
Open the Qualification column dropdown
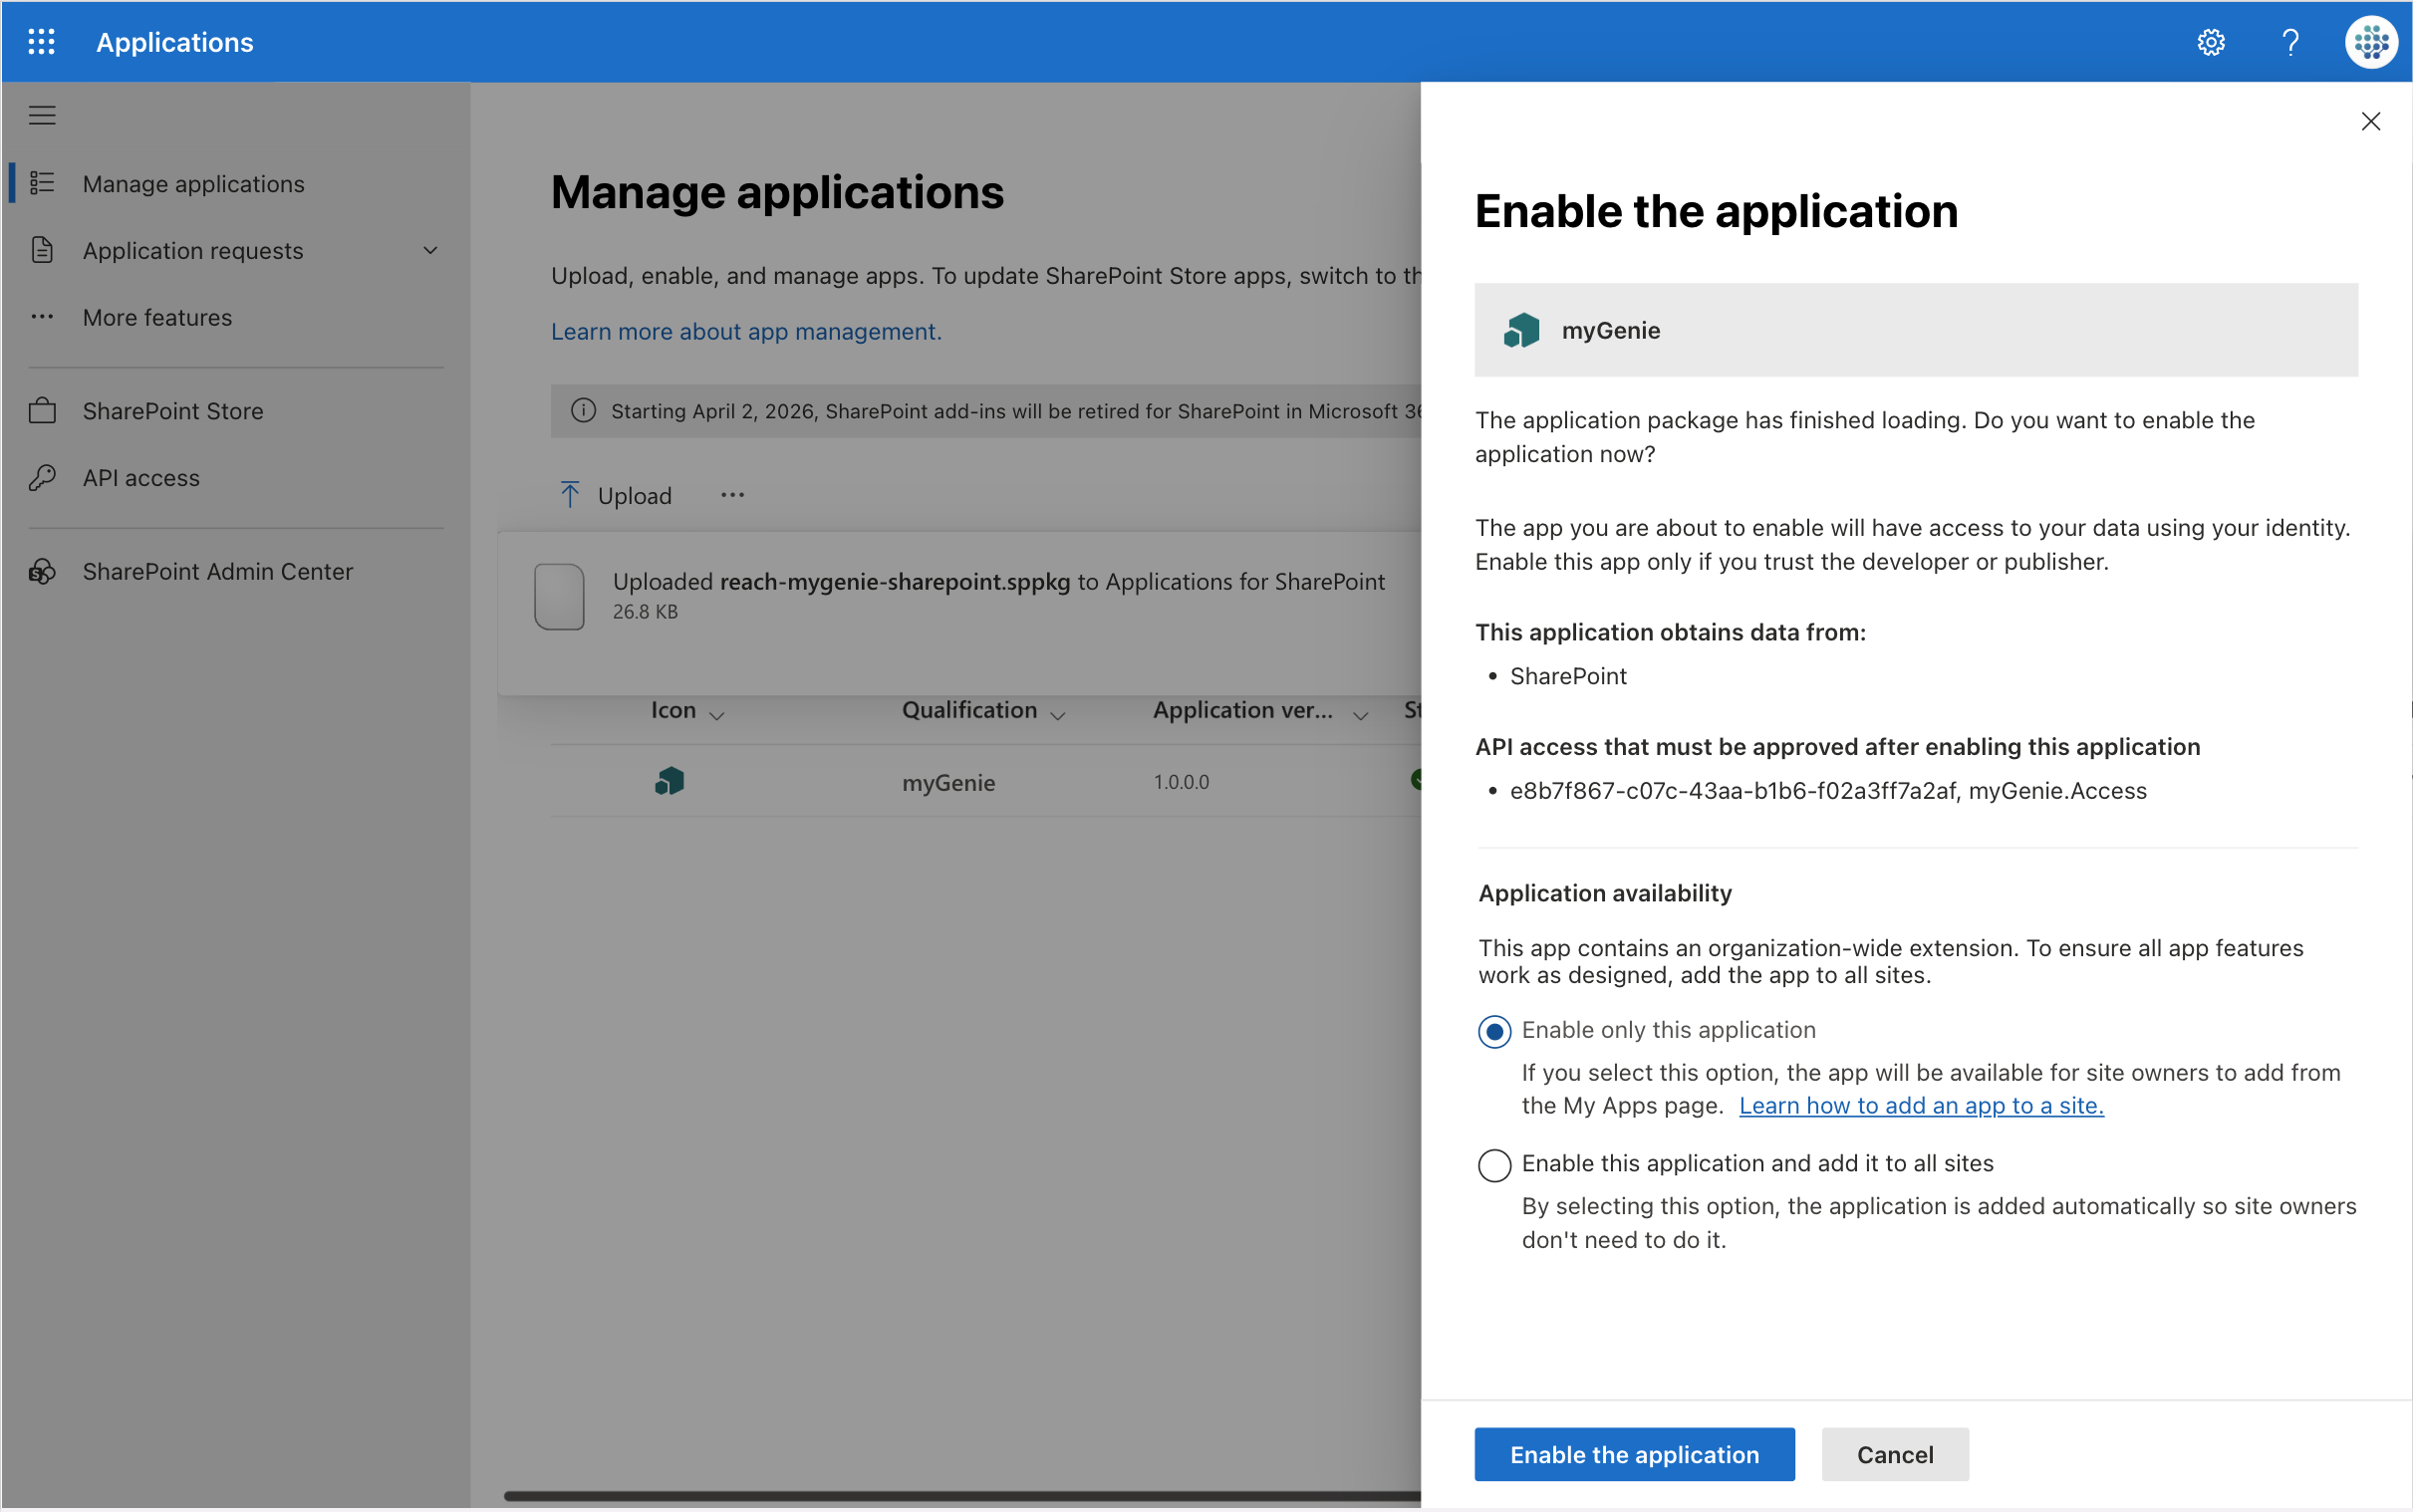click(1058, 714)
